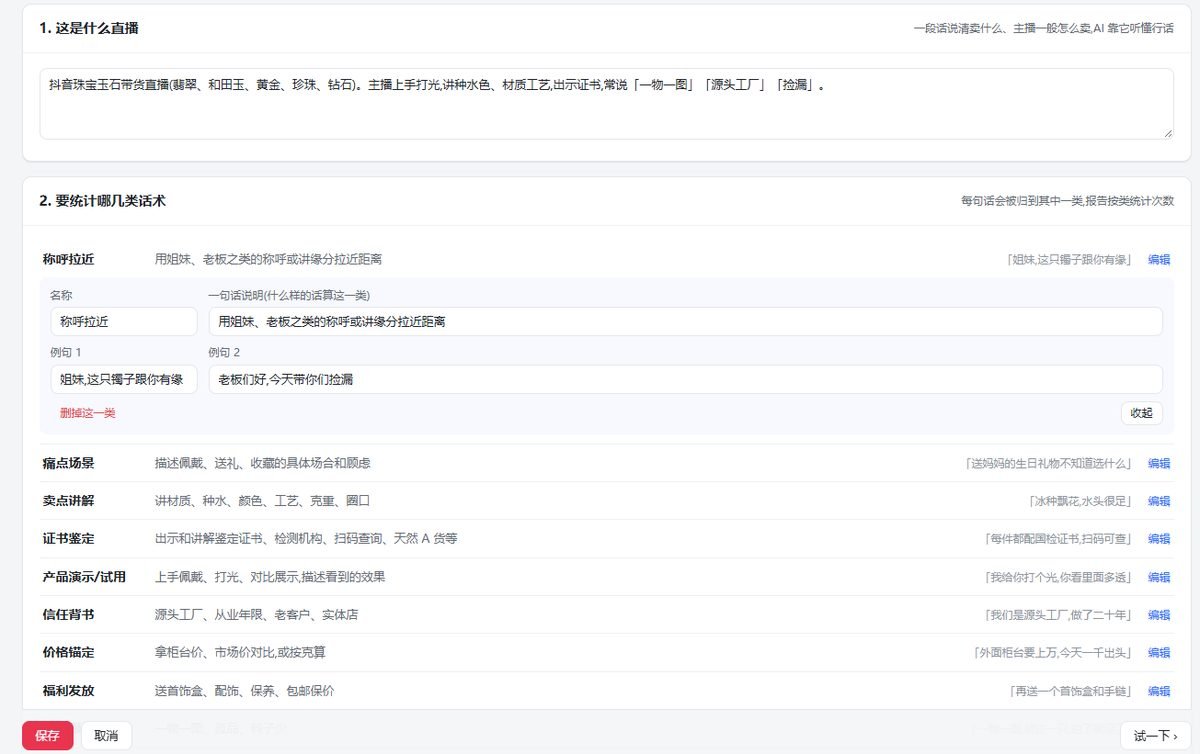Click example text 「再送一个首饰盒和手链」
This screenshot has width=1200, height=754.
click(1070, 691)
